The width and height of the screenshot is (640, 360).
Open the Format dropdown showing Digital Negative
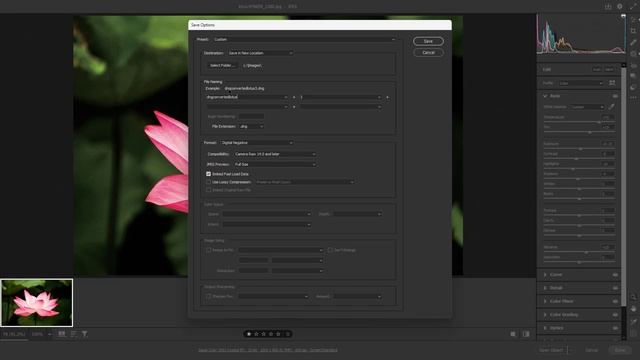coord(257,143)
